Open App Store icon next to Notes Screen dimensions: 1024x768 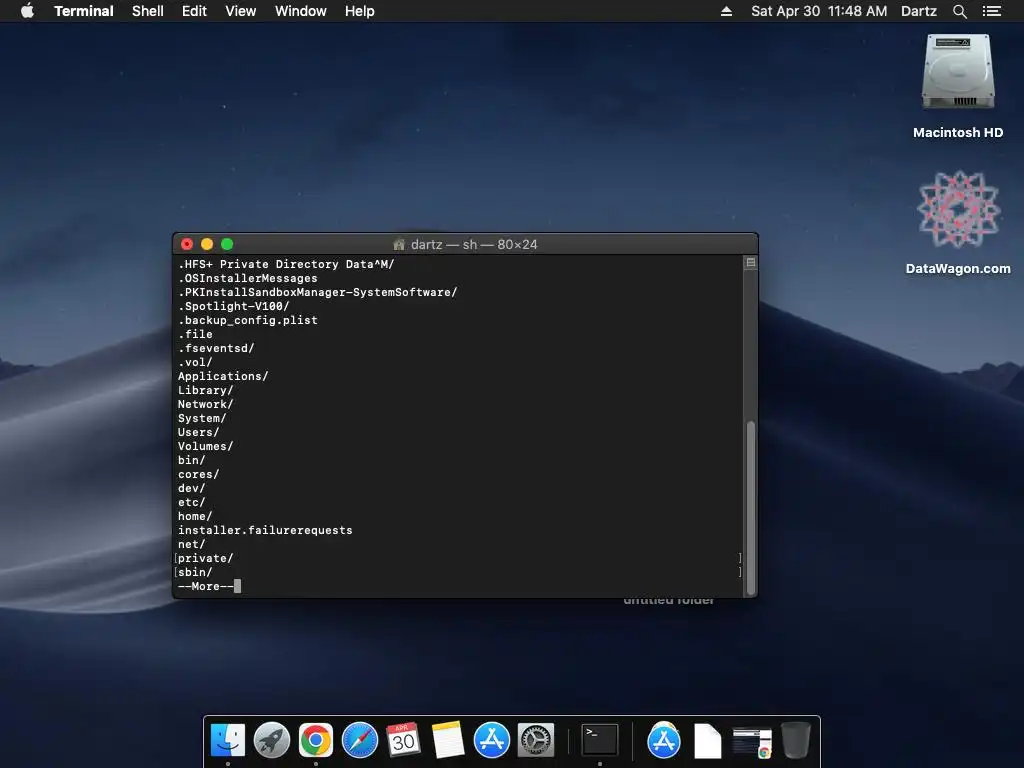point(491,741)
